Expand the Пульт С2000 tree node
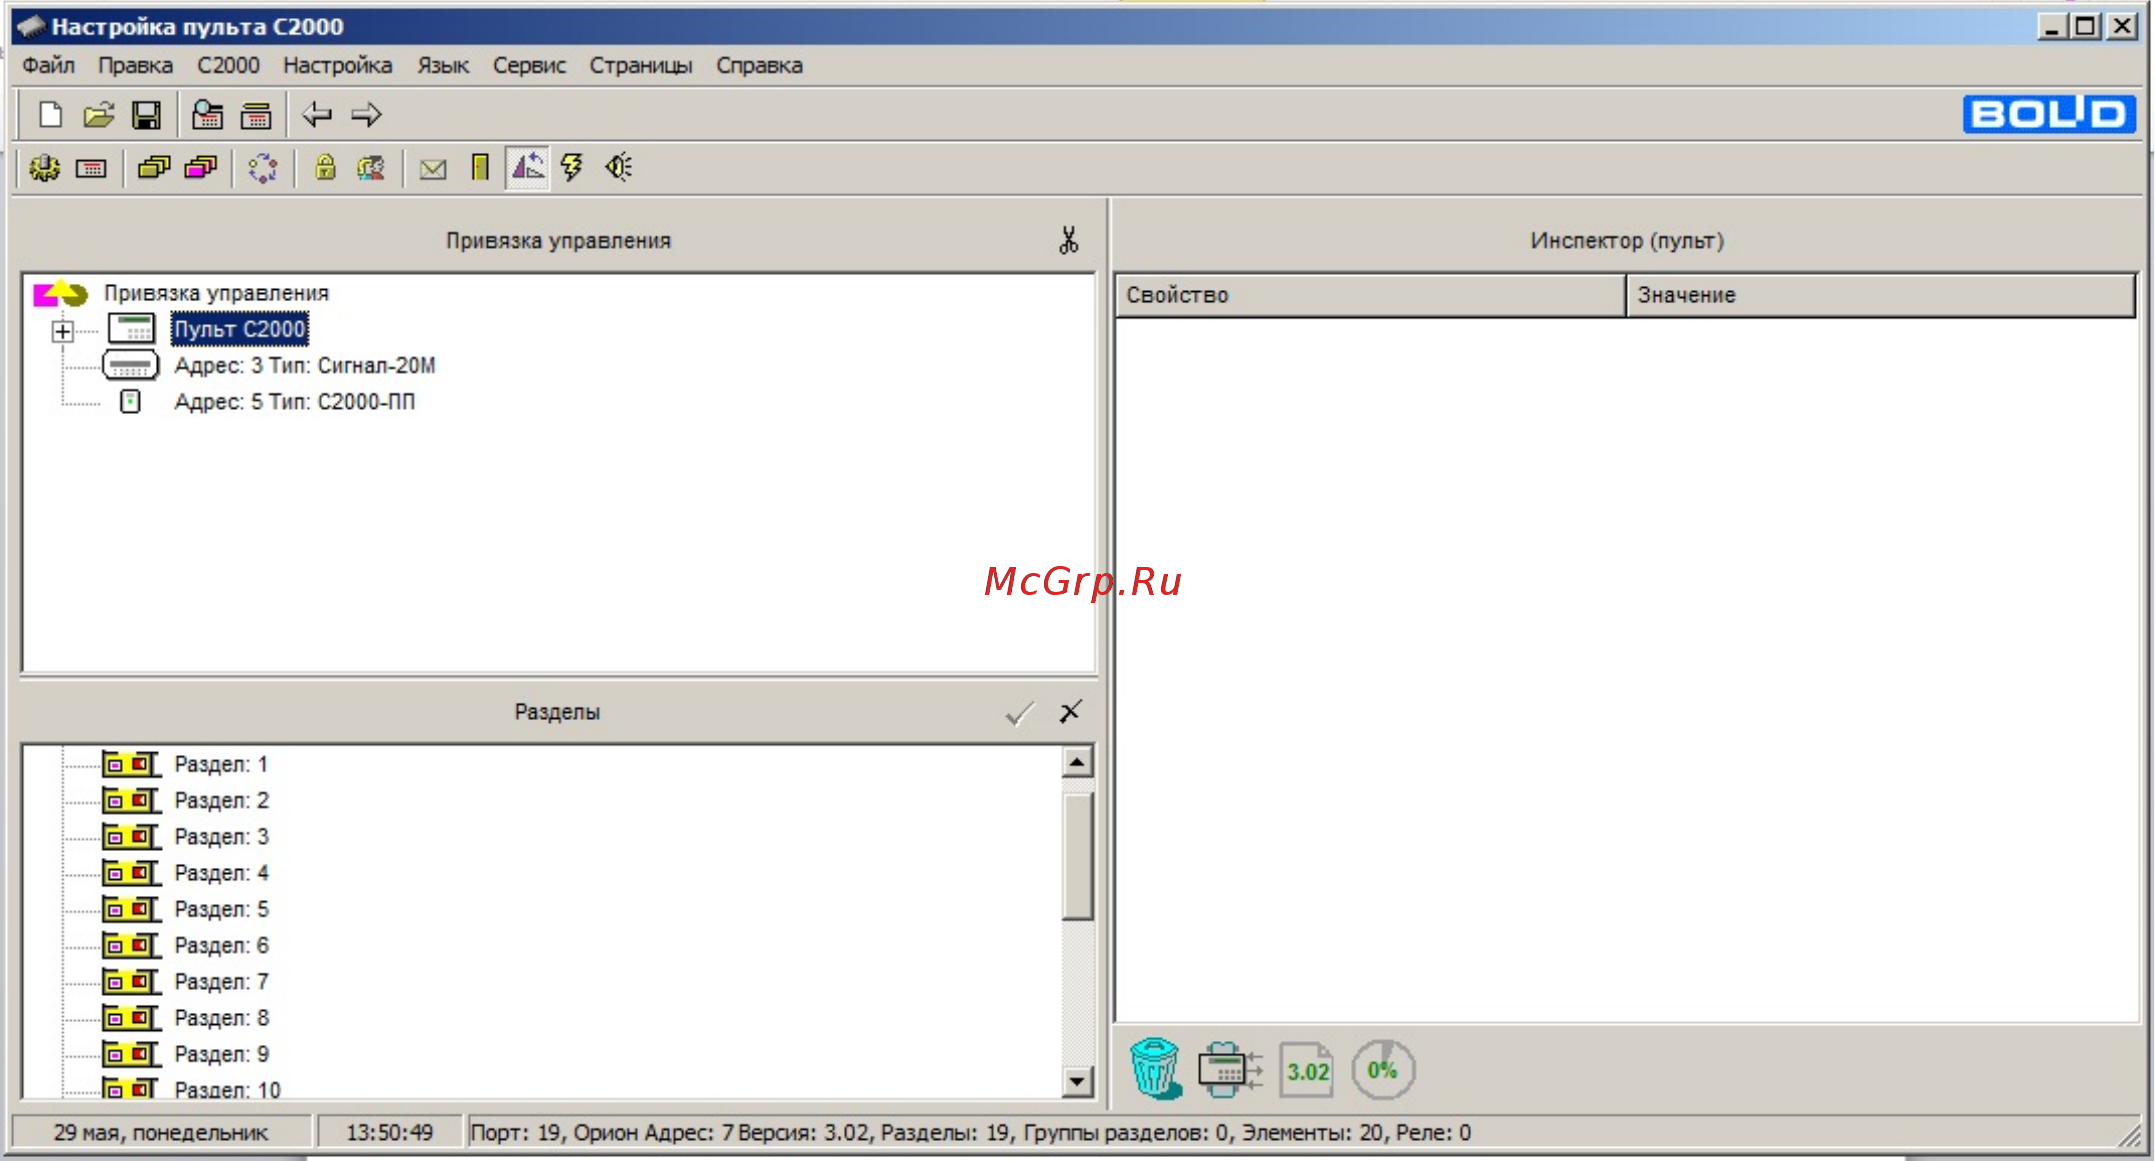The image size is (2155, 1161). tap(63, 330)
